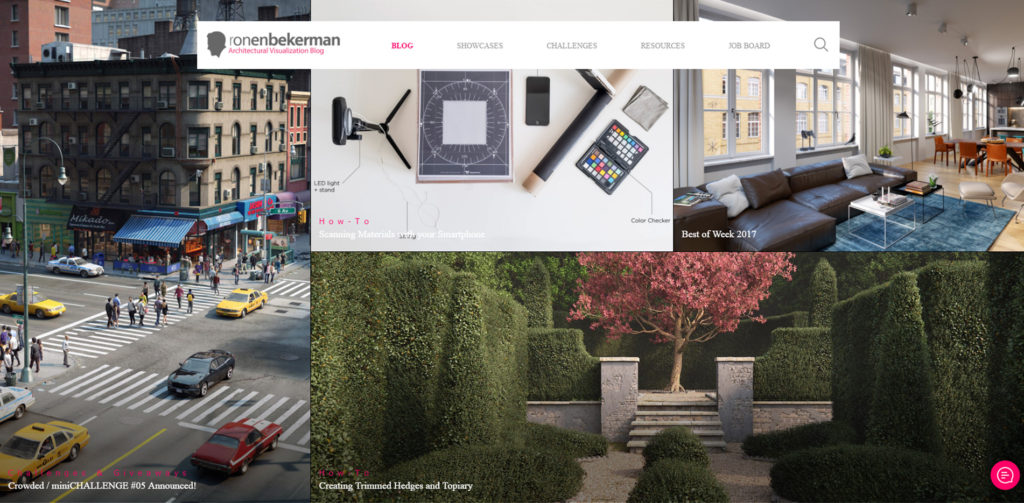Screen dimensions: 1024x503
Task: Open 'Creating Trimmed Hedges and Topiary' title
Action: click(x=395, y=486)
